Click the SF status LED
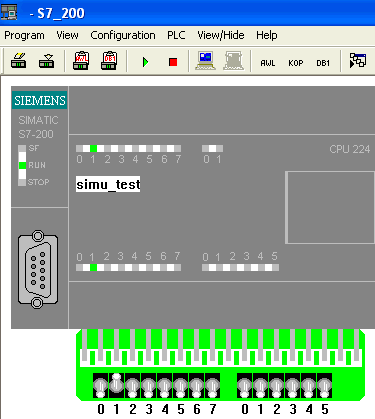The height and width of the screenshot is (419, 375). point(22,148)
